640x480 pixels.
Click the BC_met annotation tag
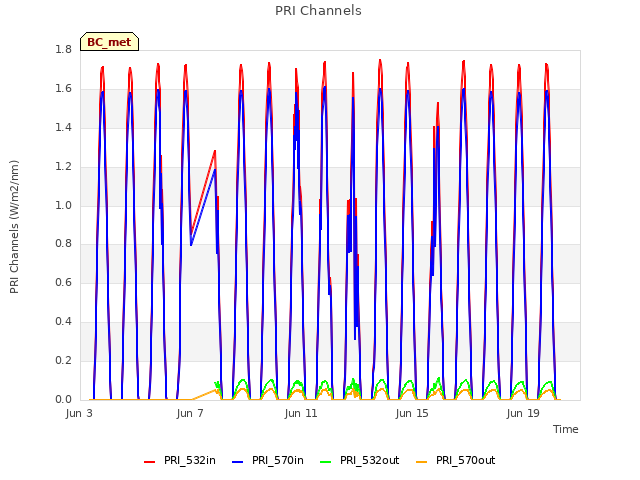pos(109,42)
